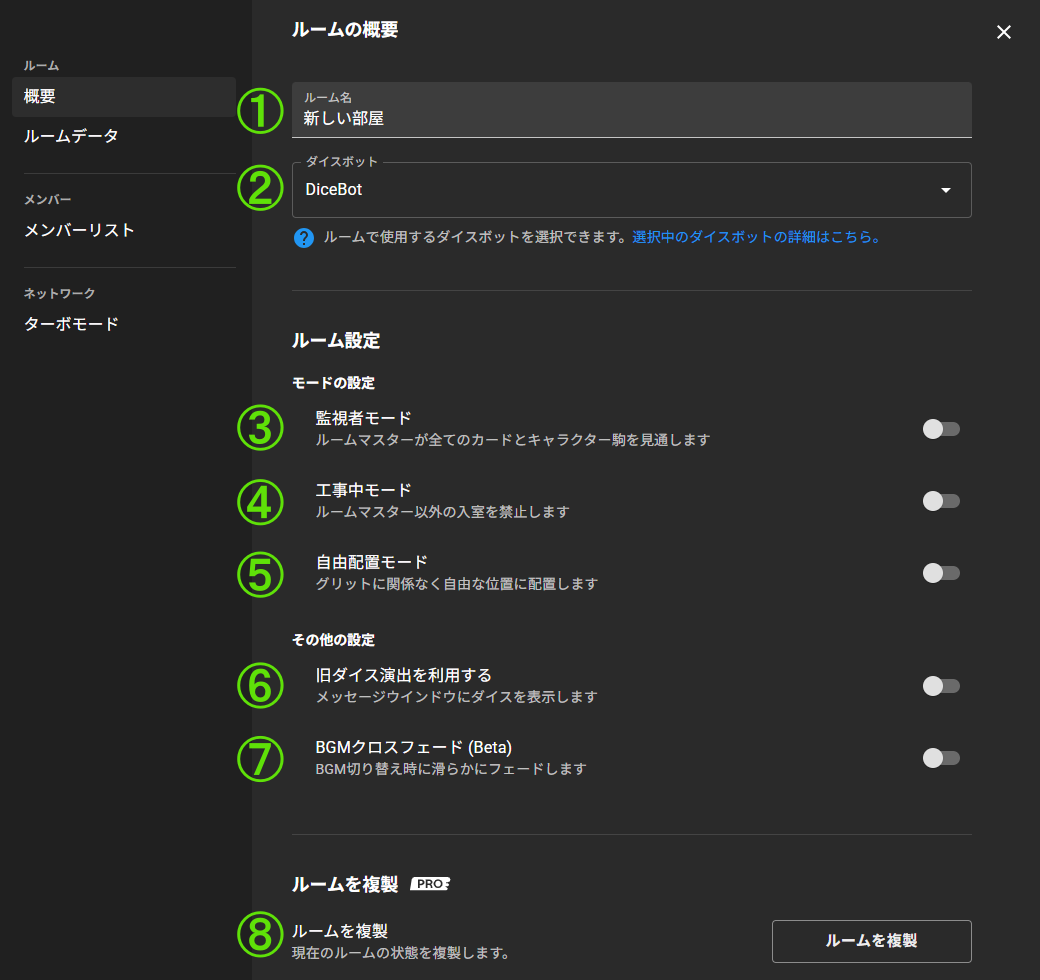Screen dimensions: 1040x980
Task: Click the blue question mark help icon
Action: click(304, 238)
